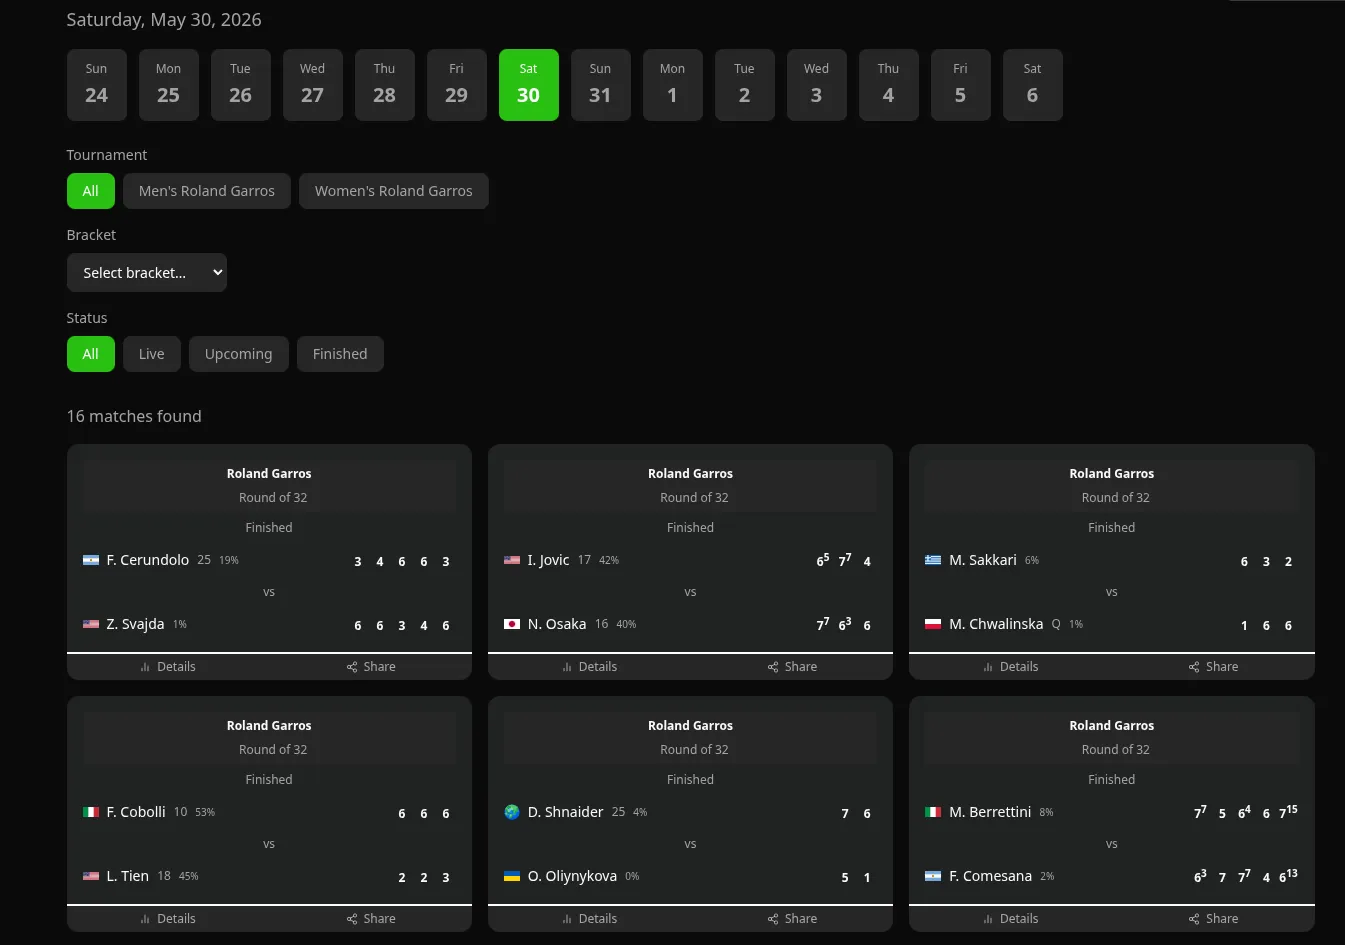This screenshot has height=945, width=1345.
Task: Show only Live matches
Action: click(x=152, y=354)
